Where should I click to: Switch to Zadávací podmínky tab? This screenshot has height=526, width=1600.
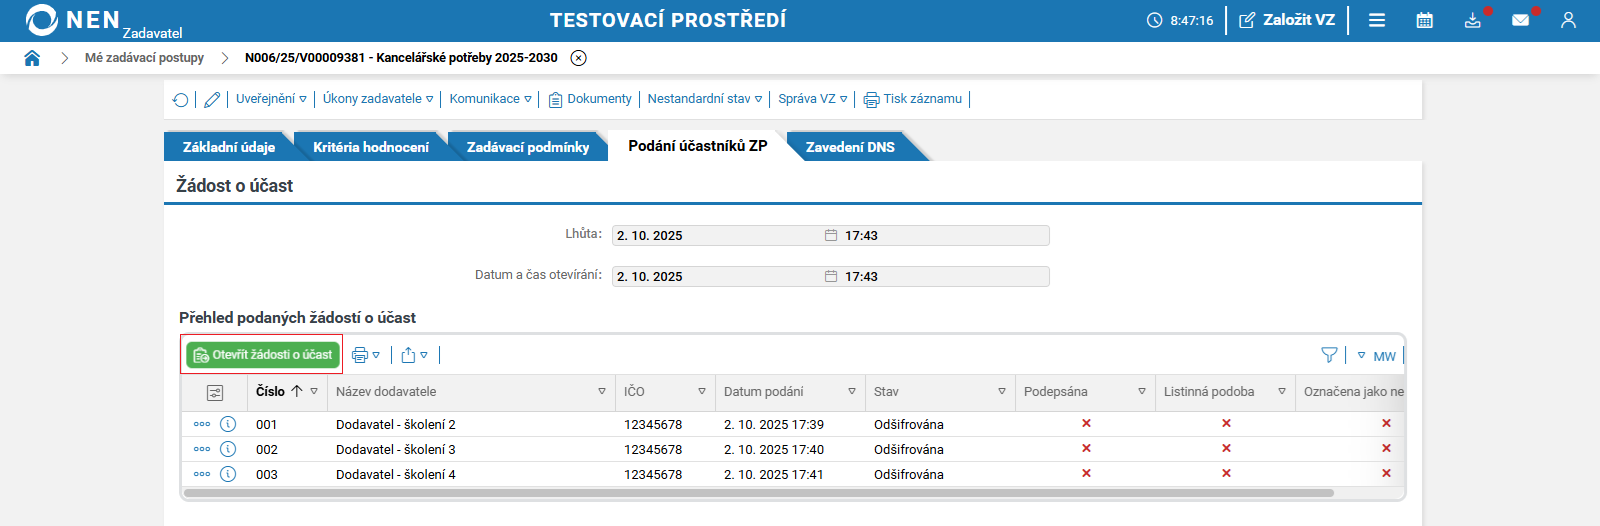(x=528, y=147)
